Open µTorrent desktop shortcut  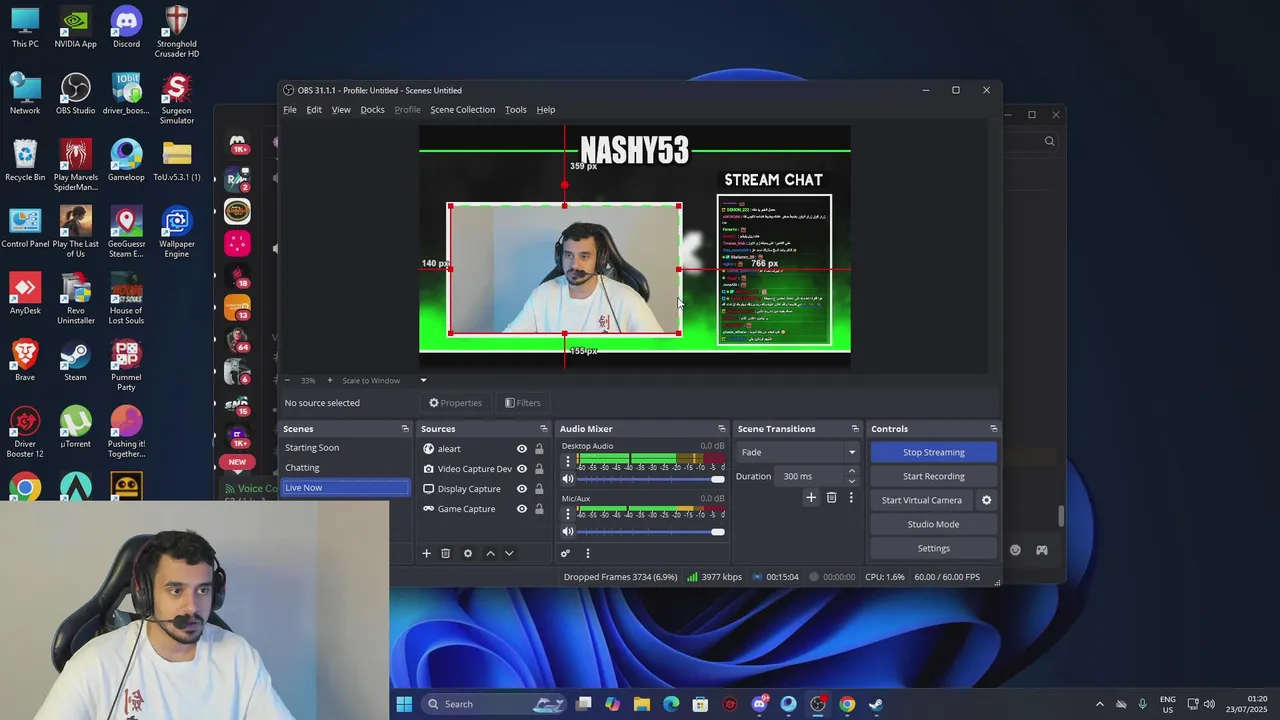coord(76,428)
